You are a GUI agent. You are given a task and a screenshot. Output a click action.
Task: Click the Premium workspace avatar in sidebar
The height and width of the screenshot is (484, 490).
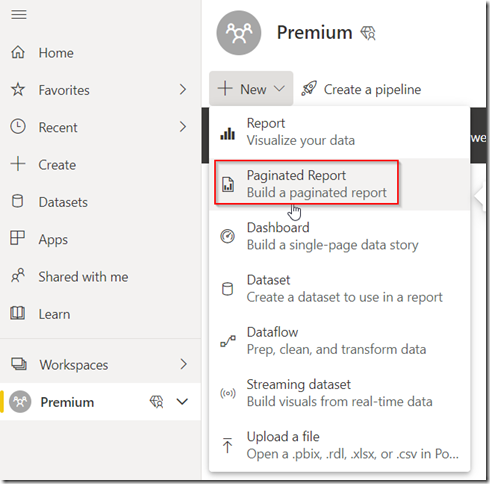click(x=20, y=402)
